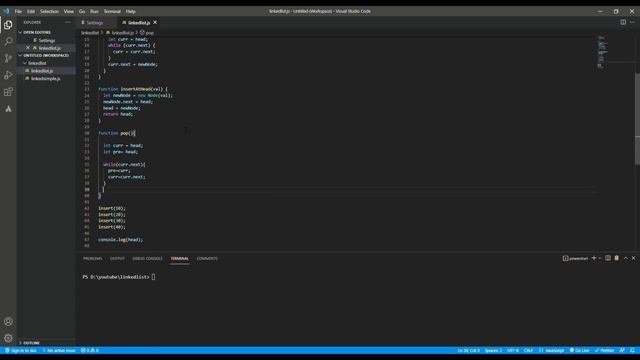Close the terminal panel
The height and width of the screenshot is (360, 640).
(x=633, y=258)
